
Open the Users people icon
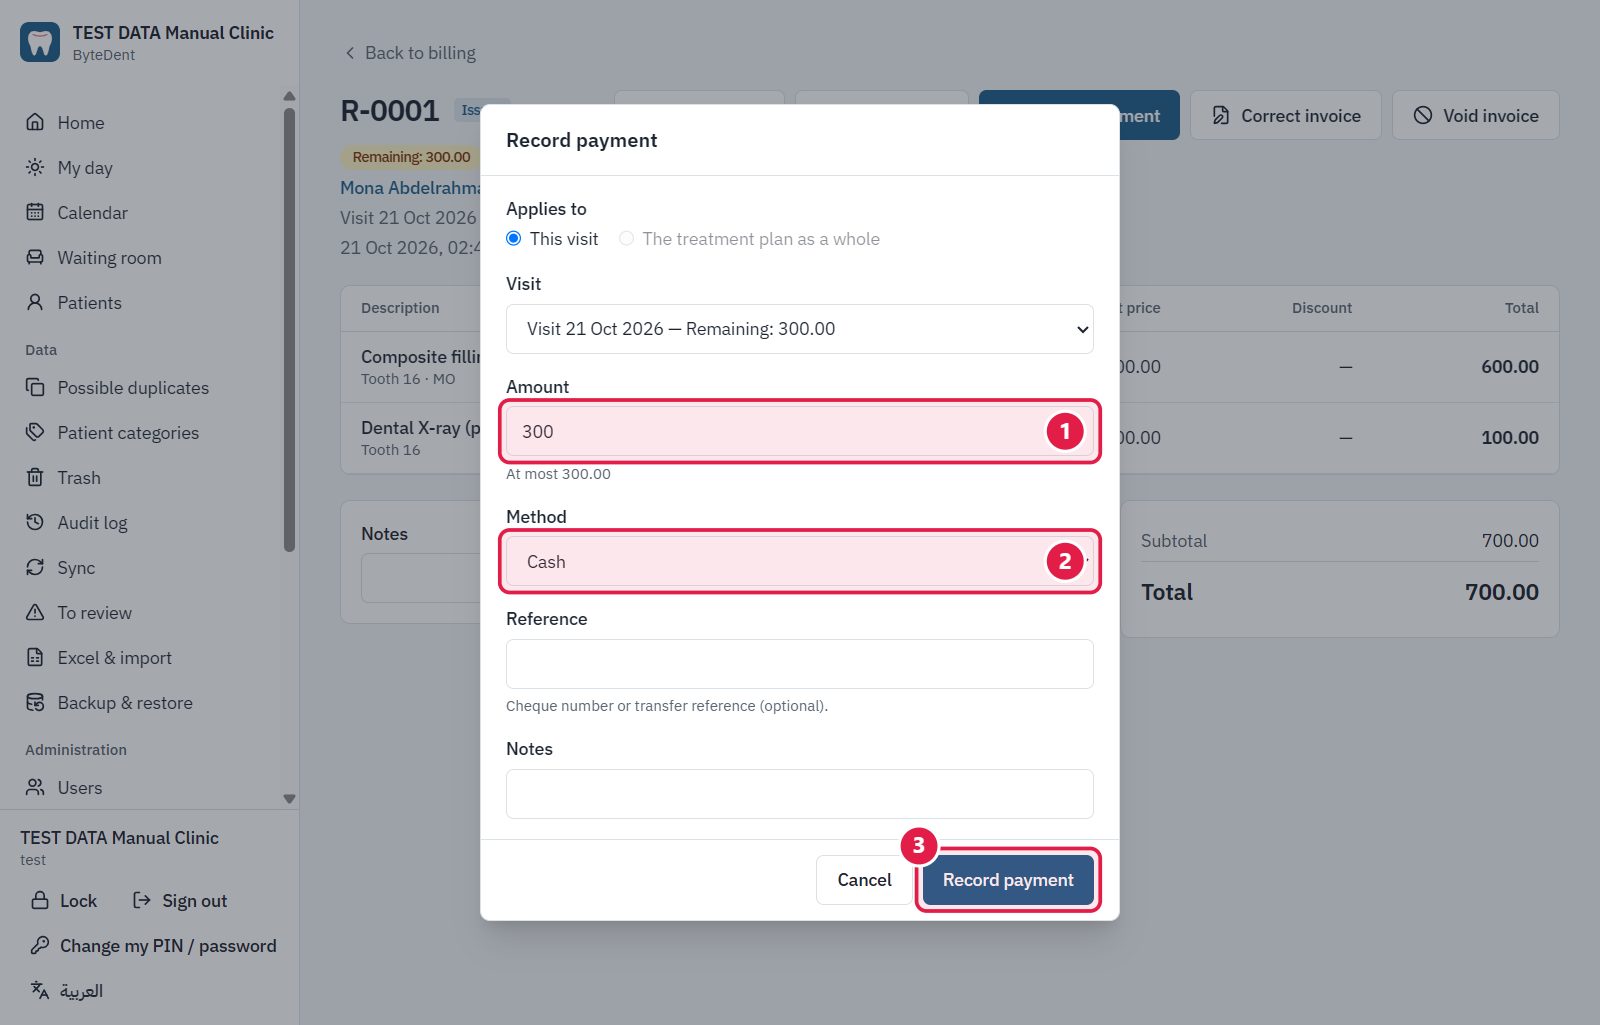click(35, 787)
